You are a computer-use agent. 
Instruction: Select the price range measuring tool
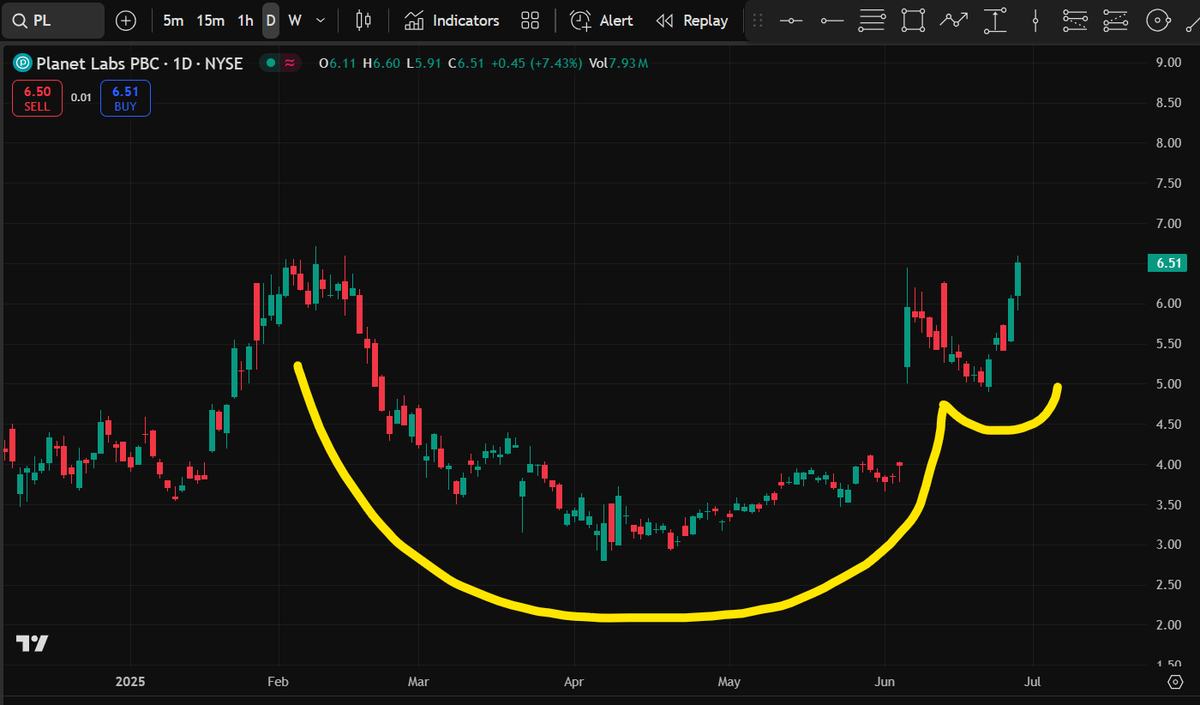995,20
